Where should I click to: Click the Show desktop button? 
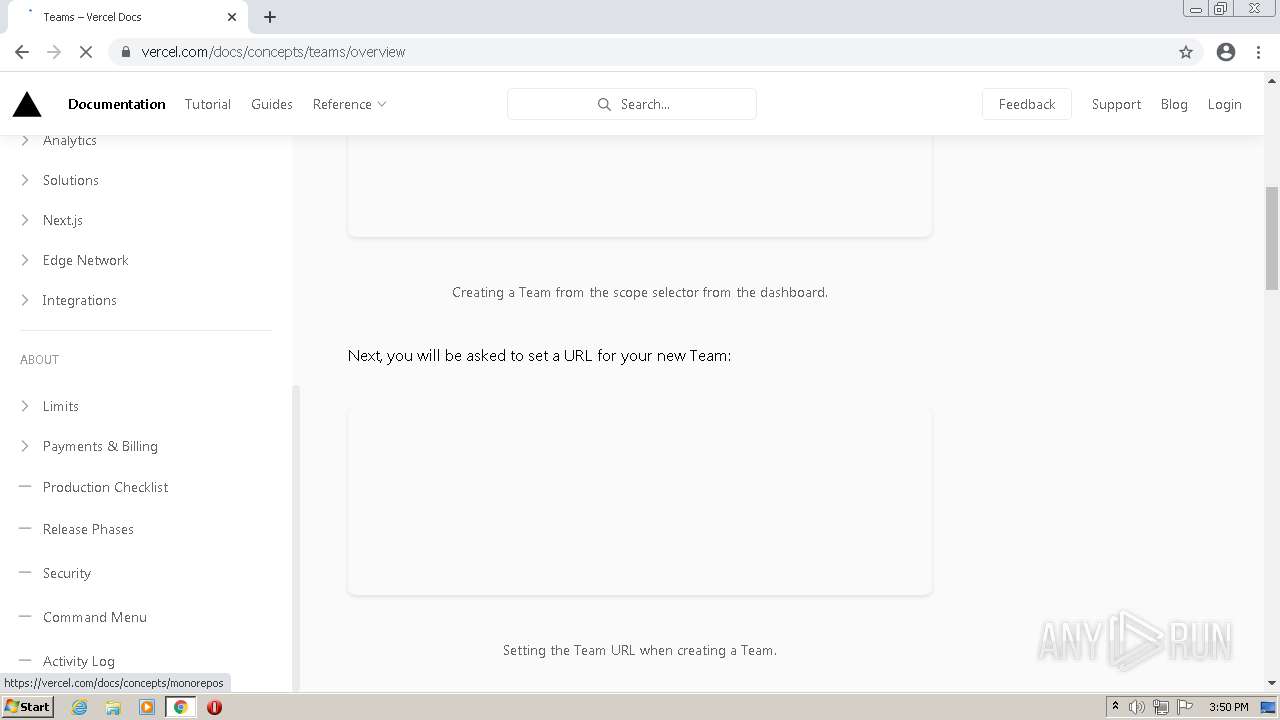tap(1270, 707)
